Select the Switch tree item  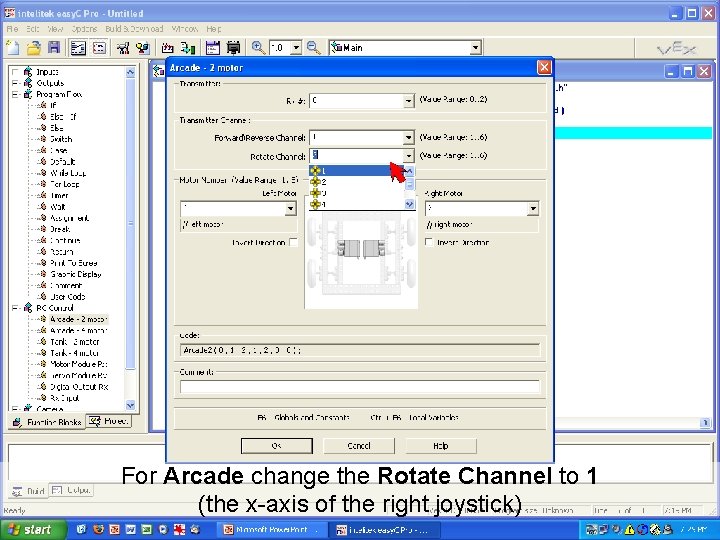tap(61, 139)
